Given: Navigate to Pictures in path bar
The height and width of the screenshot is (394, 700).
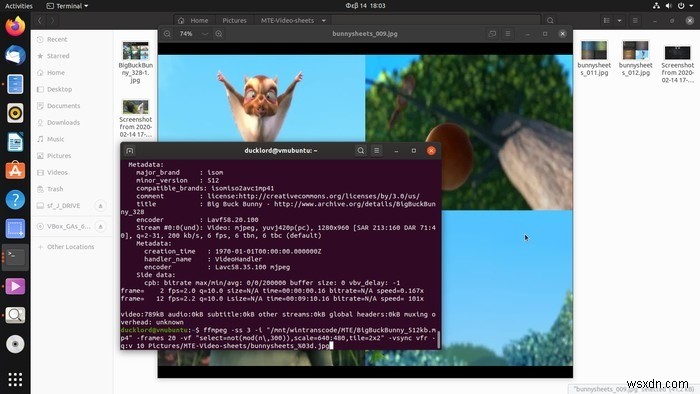Looking at the screenshot, I should click(x=234, y=21).
